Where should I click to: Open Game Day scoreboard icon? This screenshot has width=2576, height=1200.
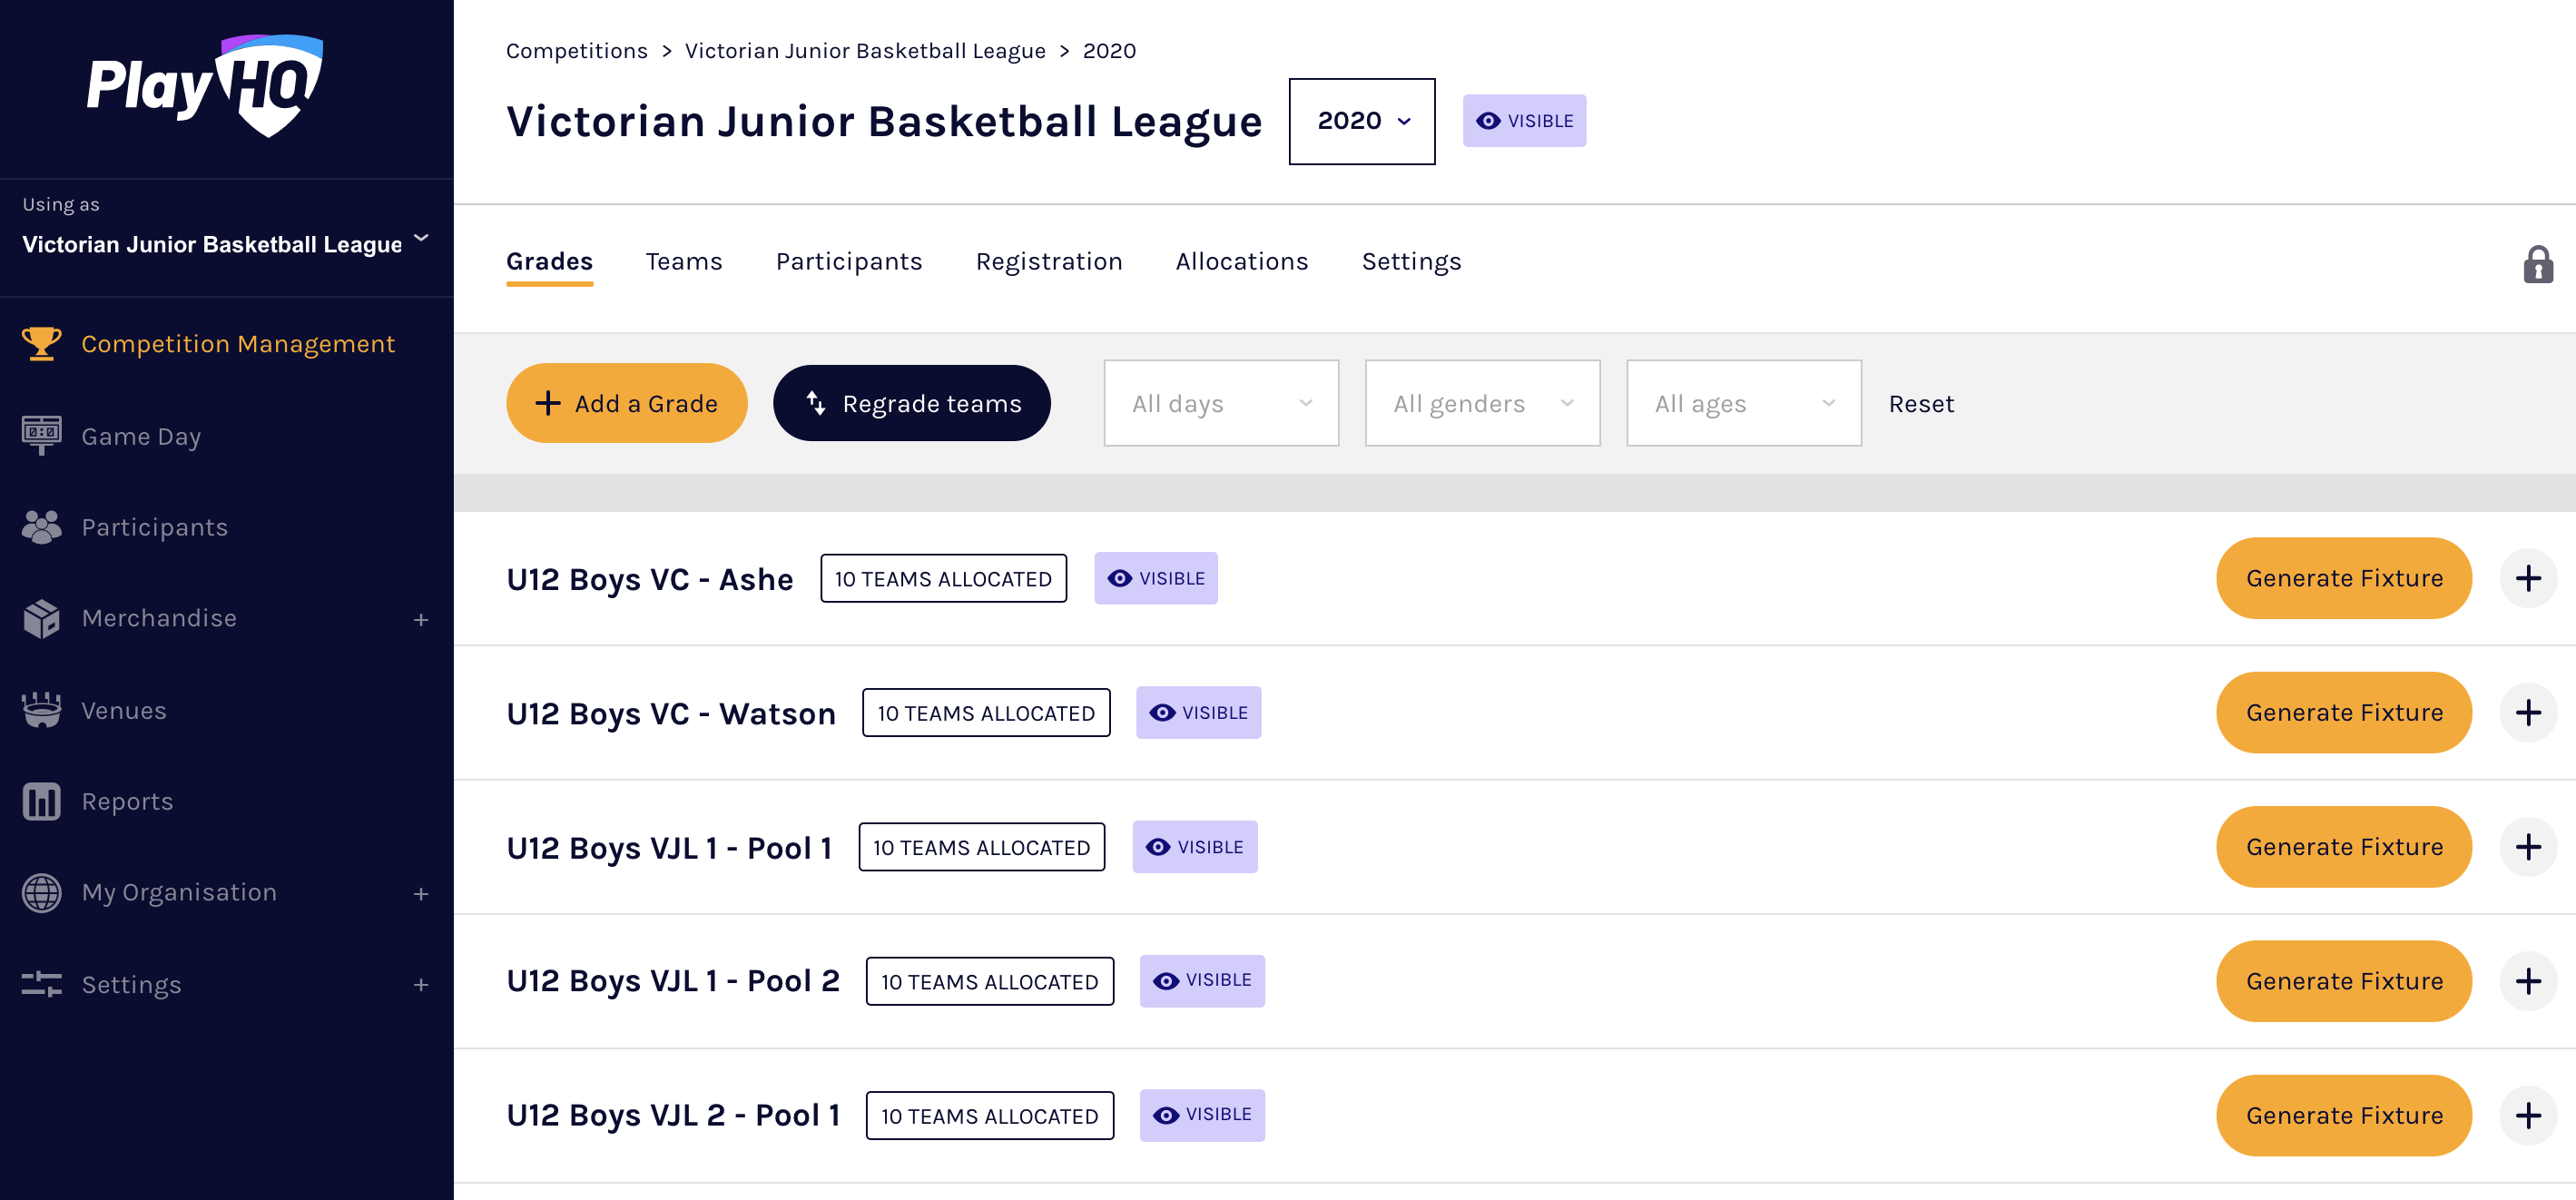(41, 435)
